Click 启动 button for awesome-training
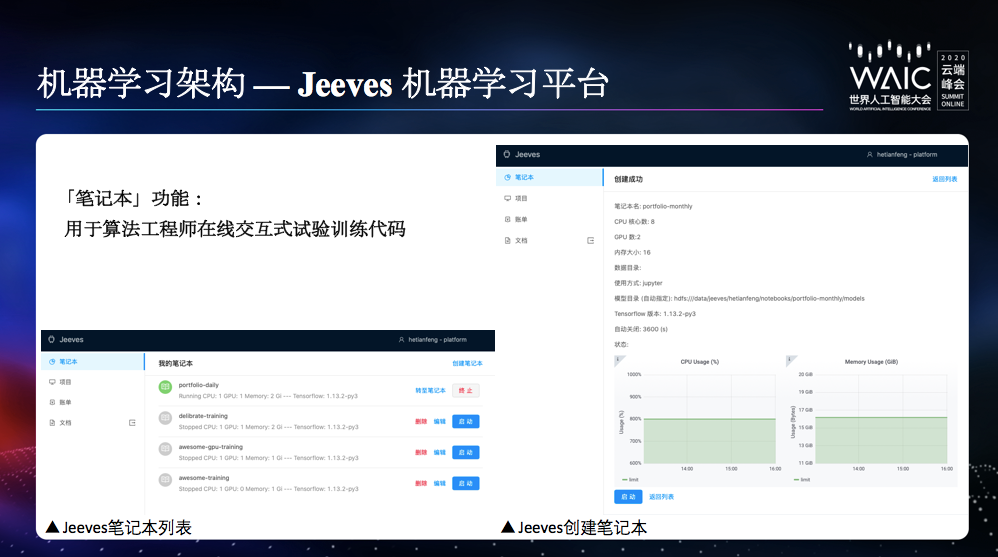Screen dimensions: 998x557 pyautogui.click(x=466, y=483)
